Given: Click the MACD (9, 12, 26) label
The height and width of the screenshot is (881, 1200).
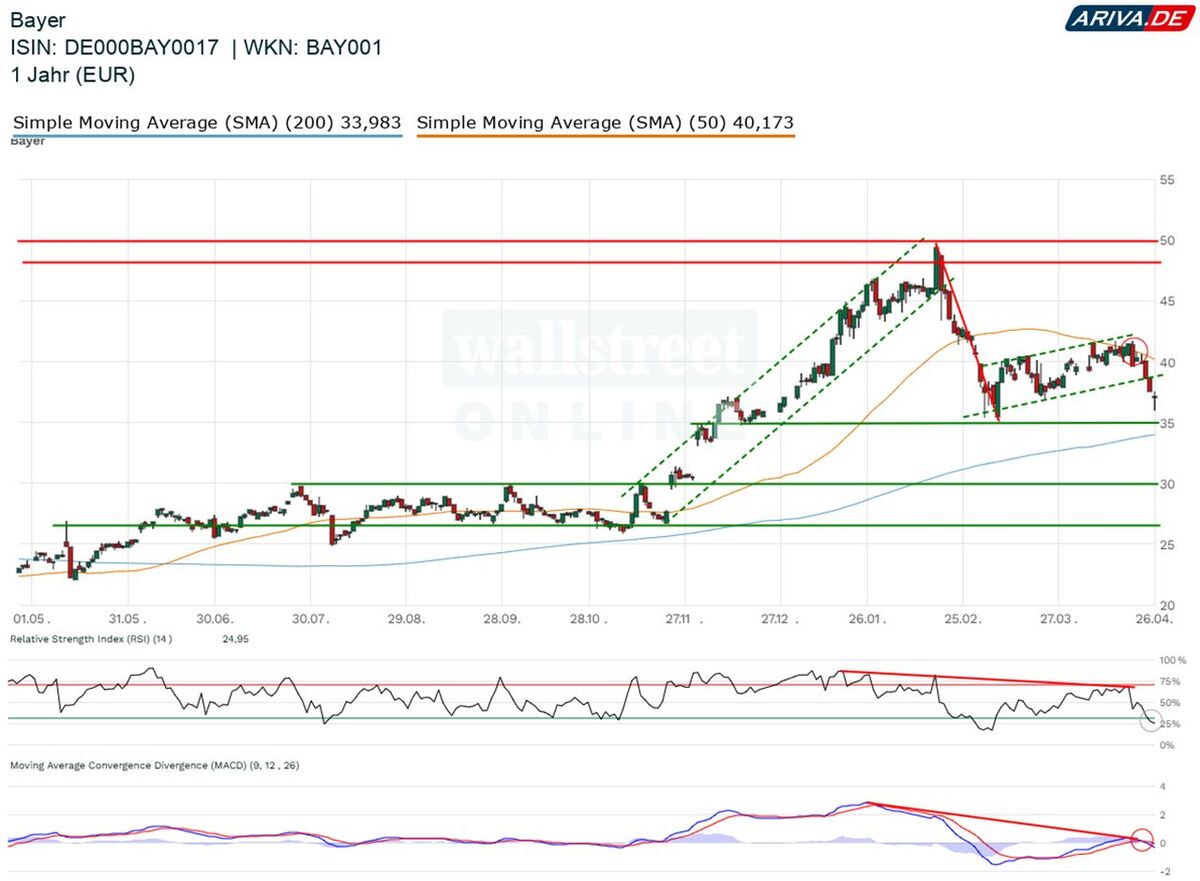Looking at the screenshot, I should tap(154, 765).
